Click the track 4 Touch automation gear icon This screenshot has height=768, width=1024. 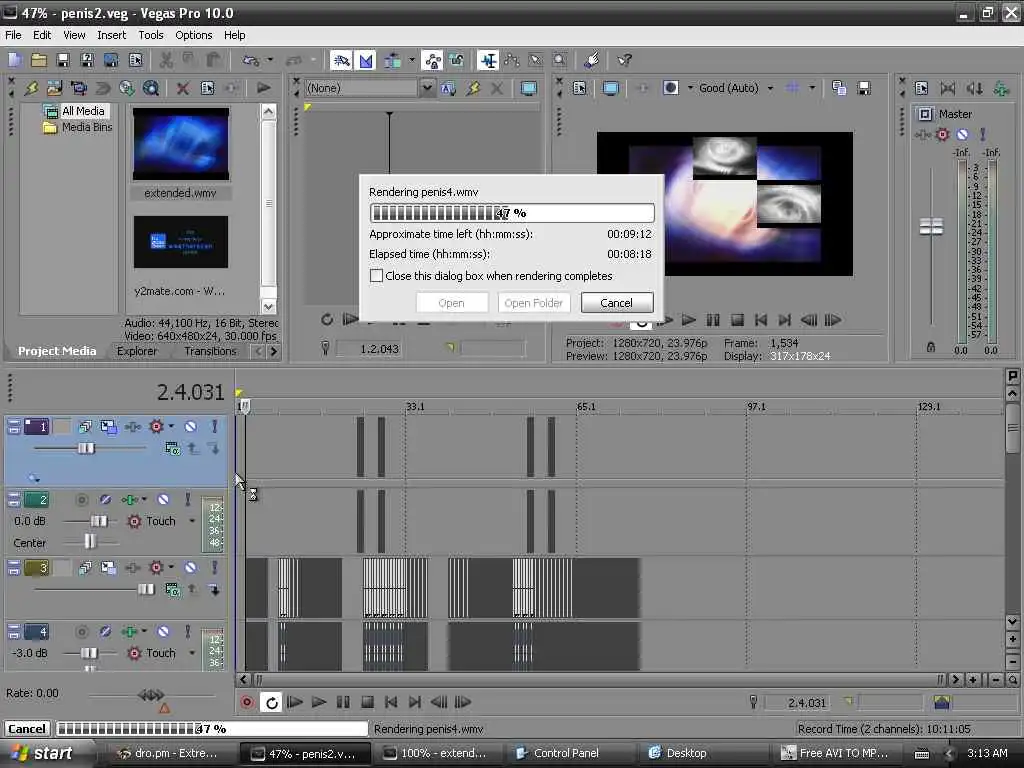click(135, 653)
